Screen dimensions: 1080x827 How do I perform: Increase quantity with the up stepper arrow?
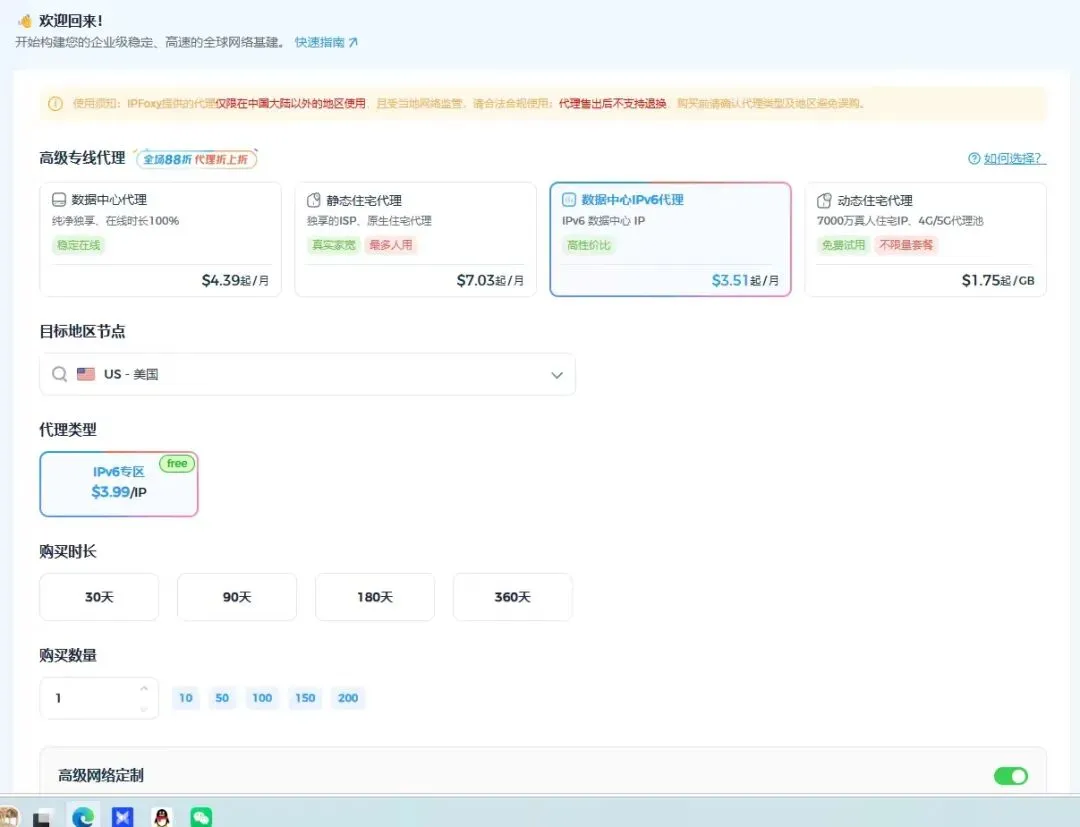pos(144,688)
